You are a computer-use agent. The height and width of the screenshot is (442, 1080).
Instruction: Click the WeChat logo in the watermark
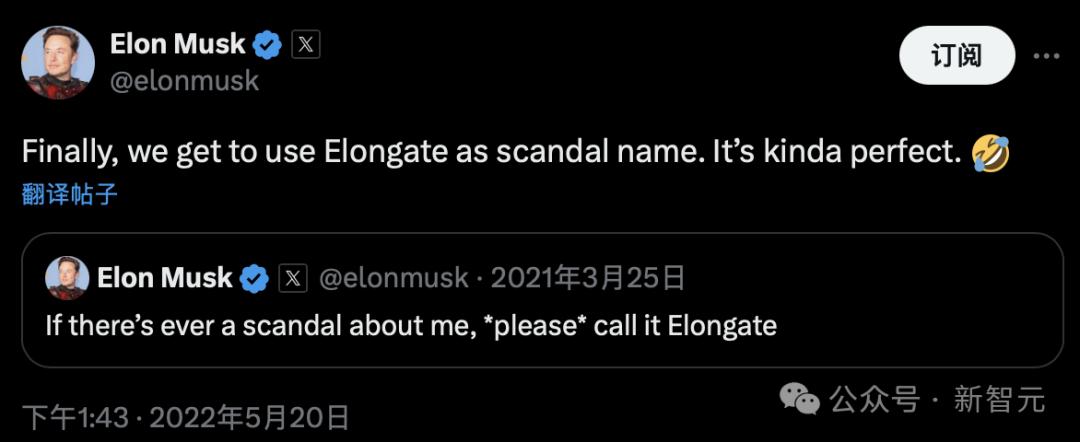tap(800, 401)
